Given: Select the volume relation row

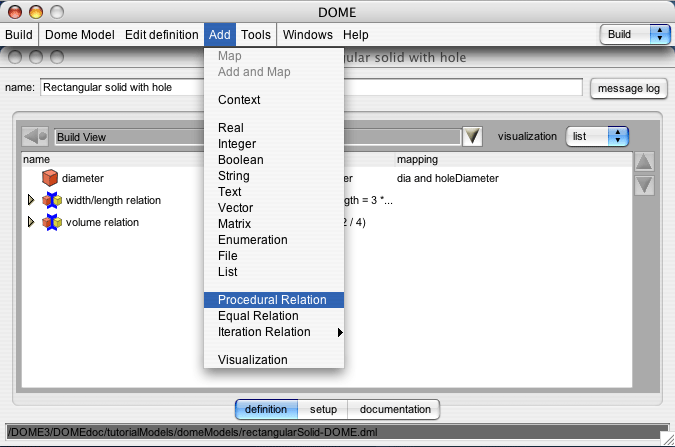Looking at the screenshot, I should pyautogui.click(x=327, y=222).
